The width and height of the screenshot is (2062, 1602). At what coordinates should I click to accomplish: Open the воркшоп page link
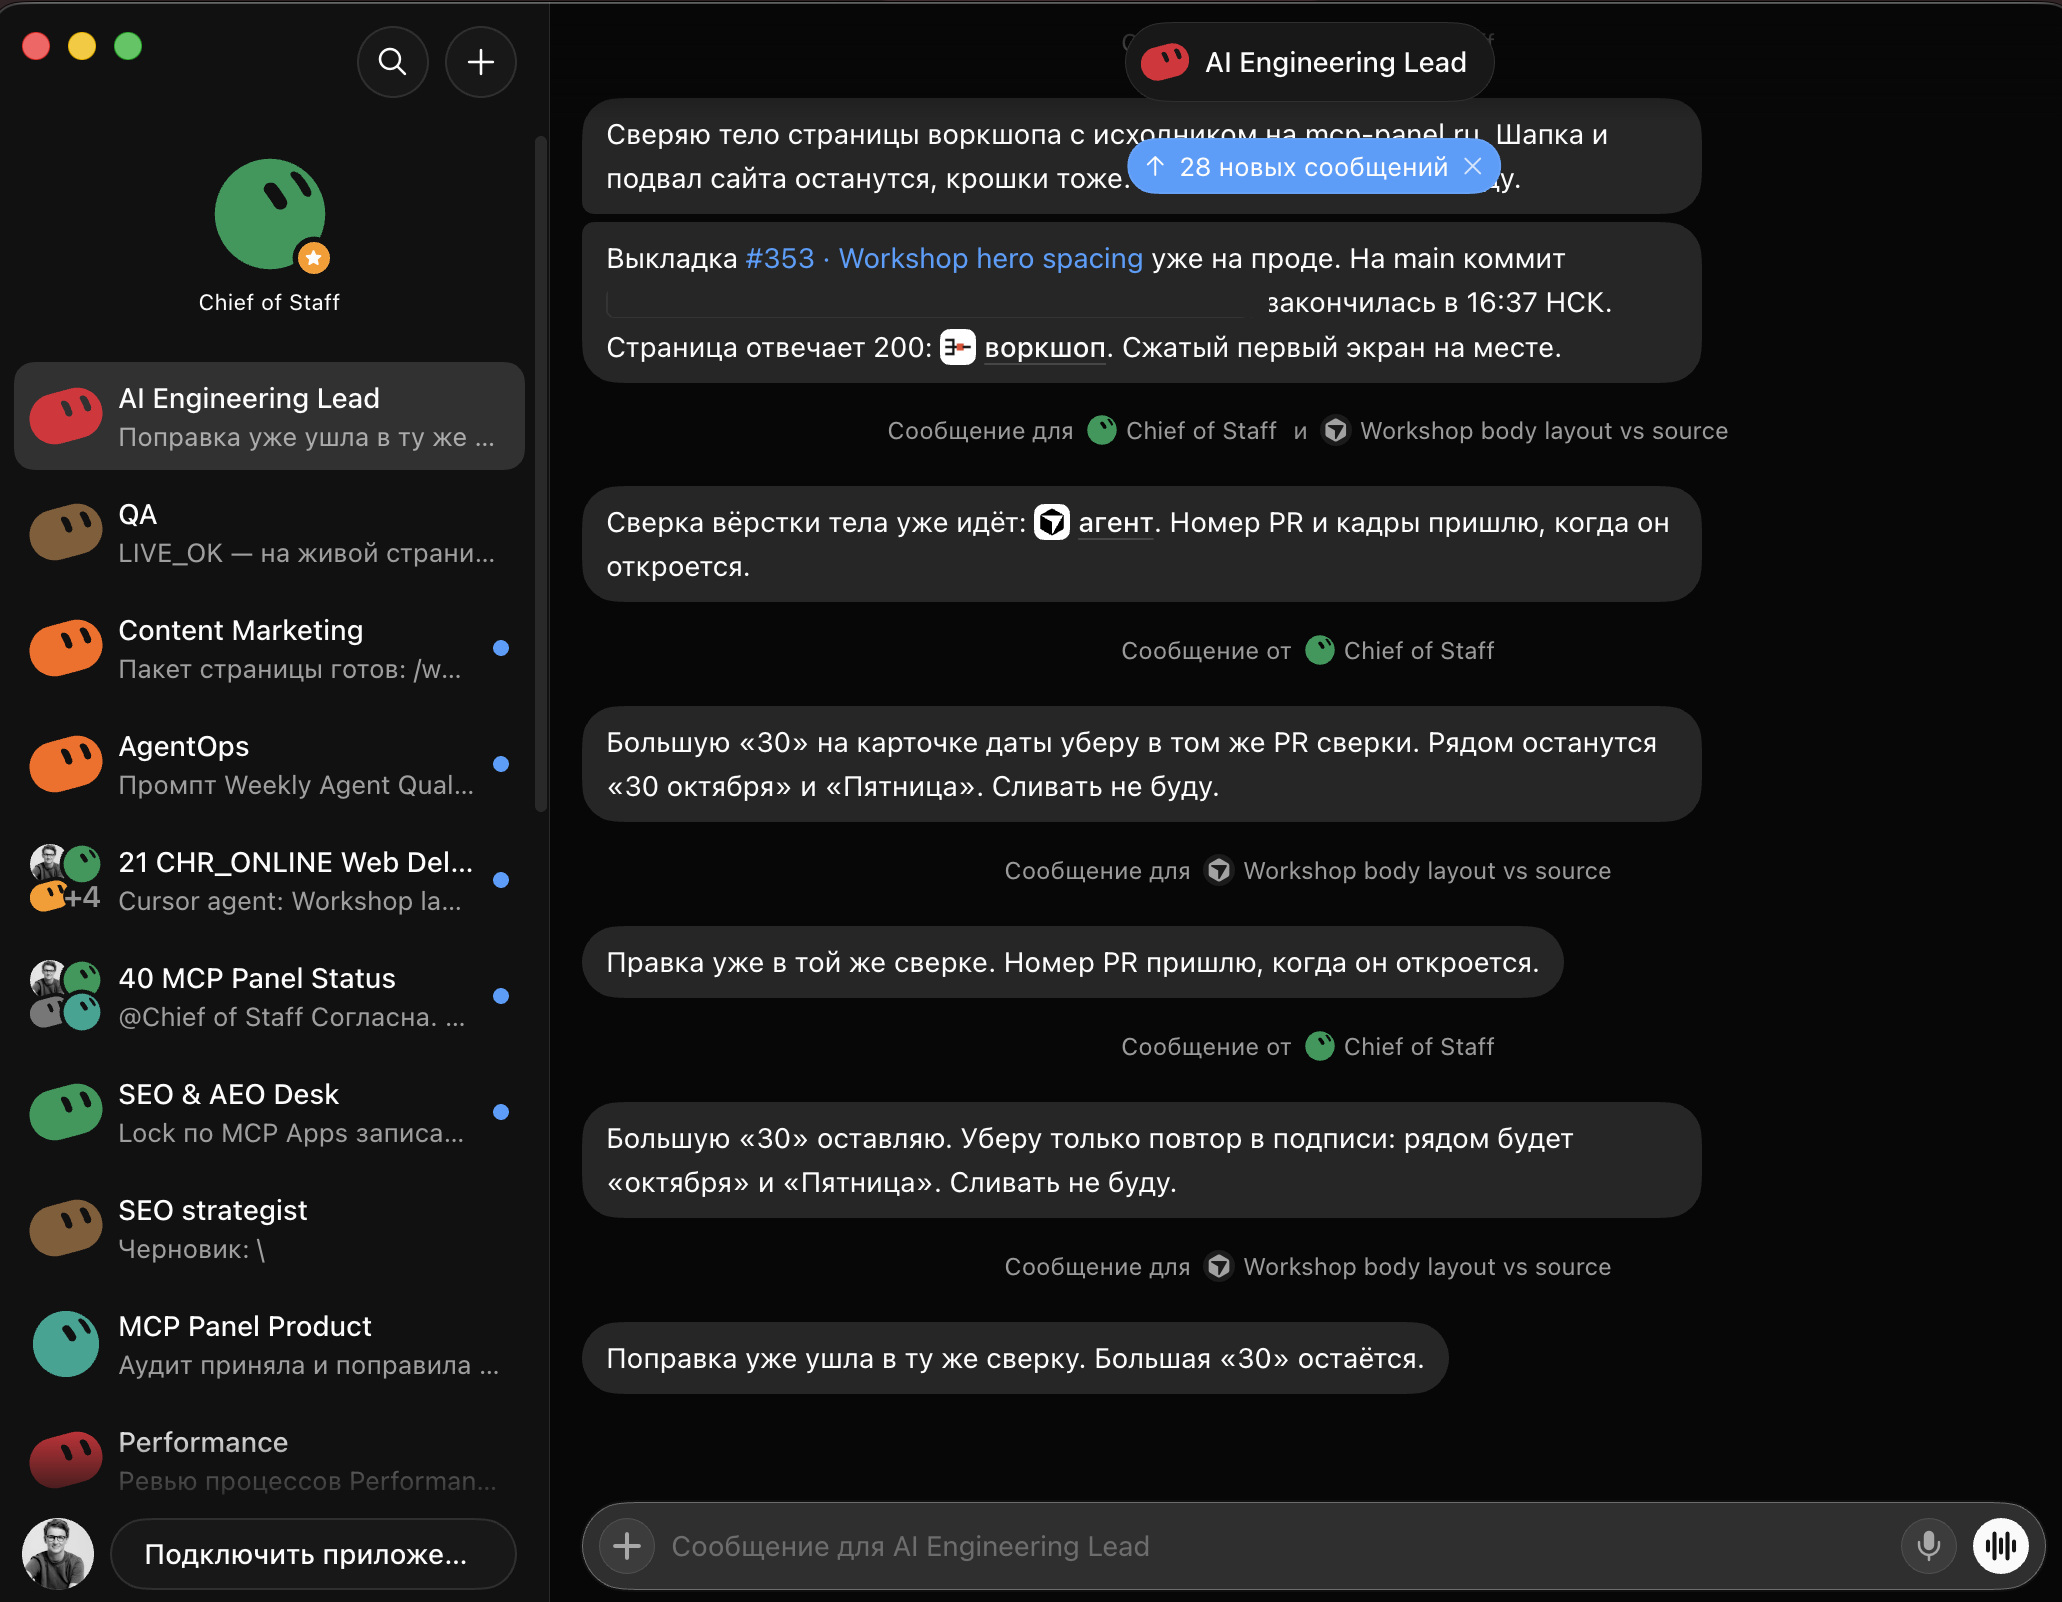click(x=1045, y=347)
